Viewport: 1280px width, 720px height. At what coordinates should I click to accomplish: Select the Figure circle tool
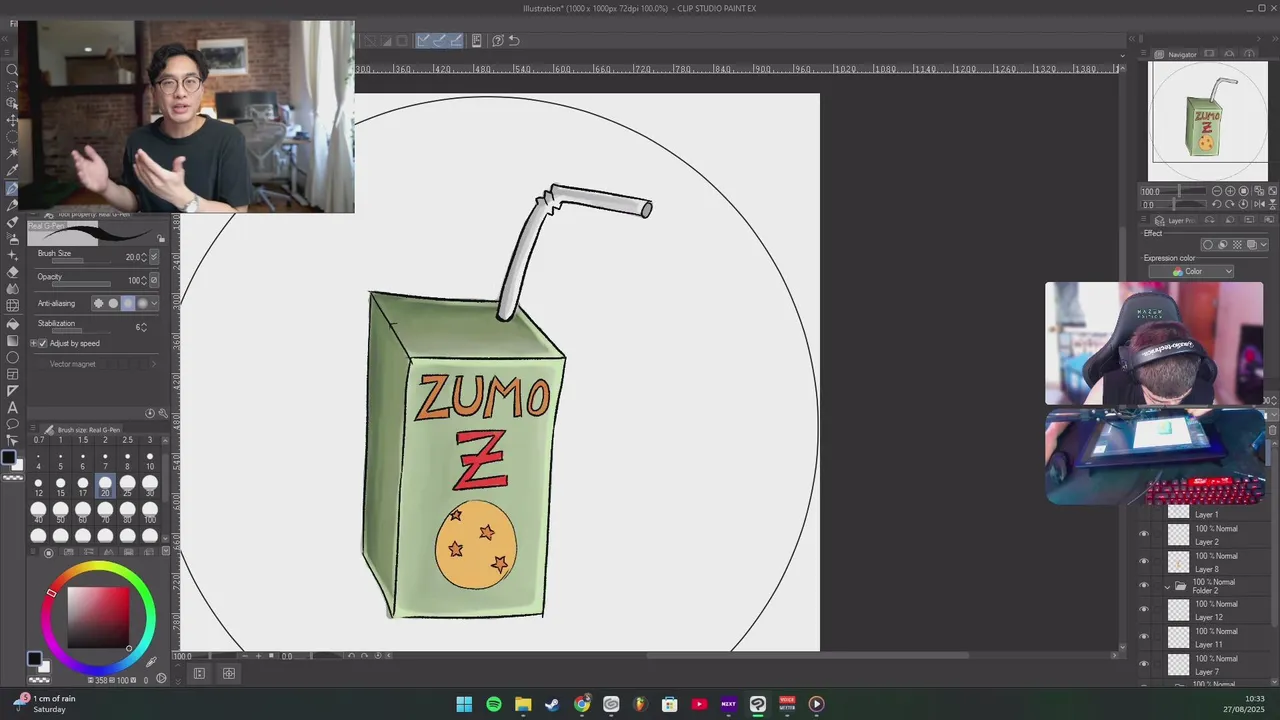pos(12,357)
